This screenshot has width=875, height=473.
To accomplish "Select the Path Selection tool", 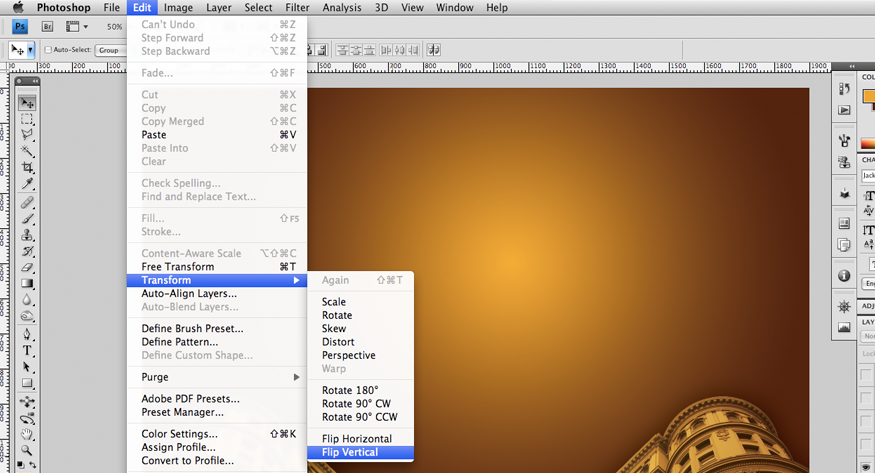I will (27, 367).
